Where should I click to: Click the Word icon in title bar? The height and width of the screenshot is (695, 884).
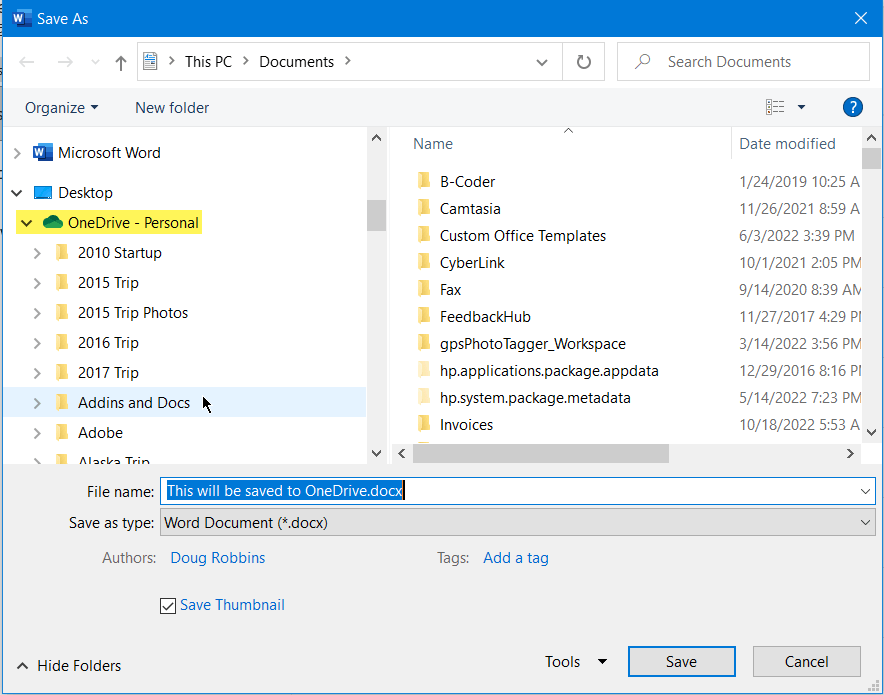click(x=21, y=18)
